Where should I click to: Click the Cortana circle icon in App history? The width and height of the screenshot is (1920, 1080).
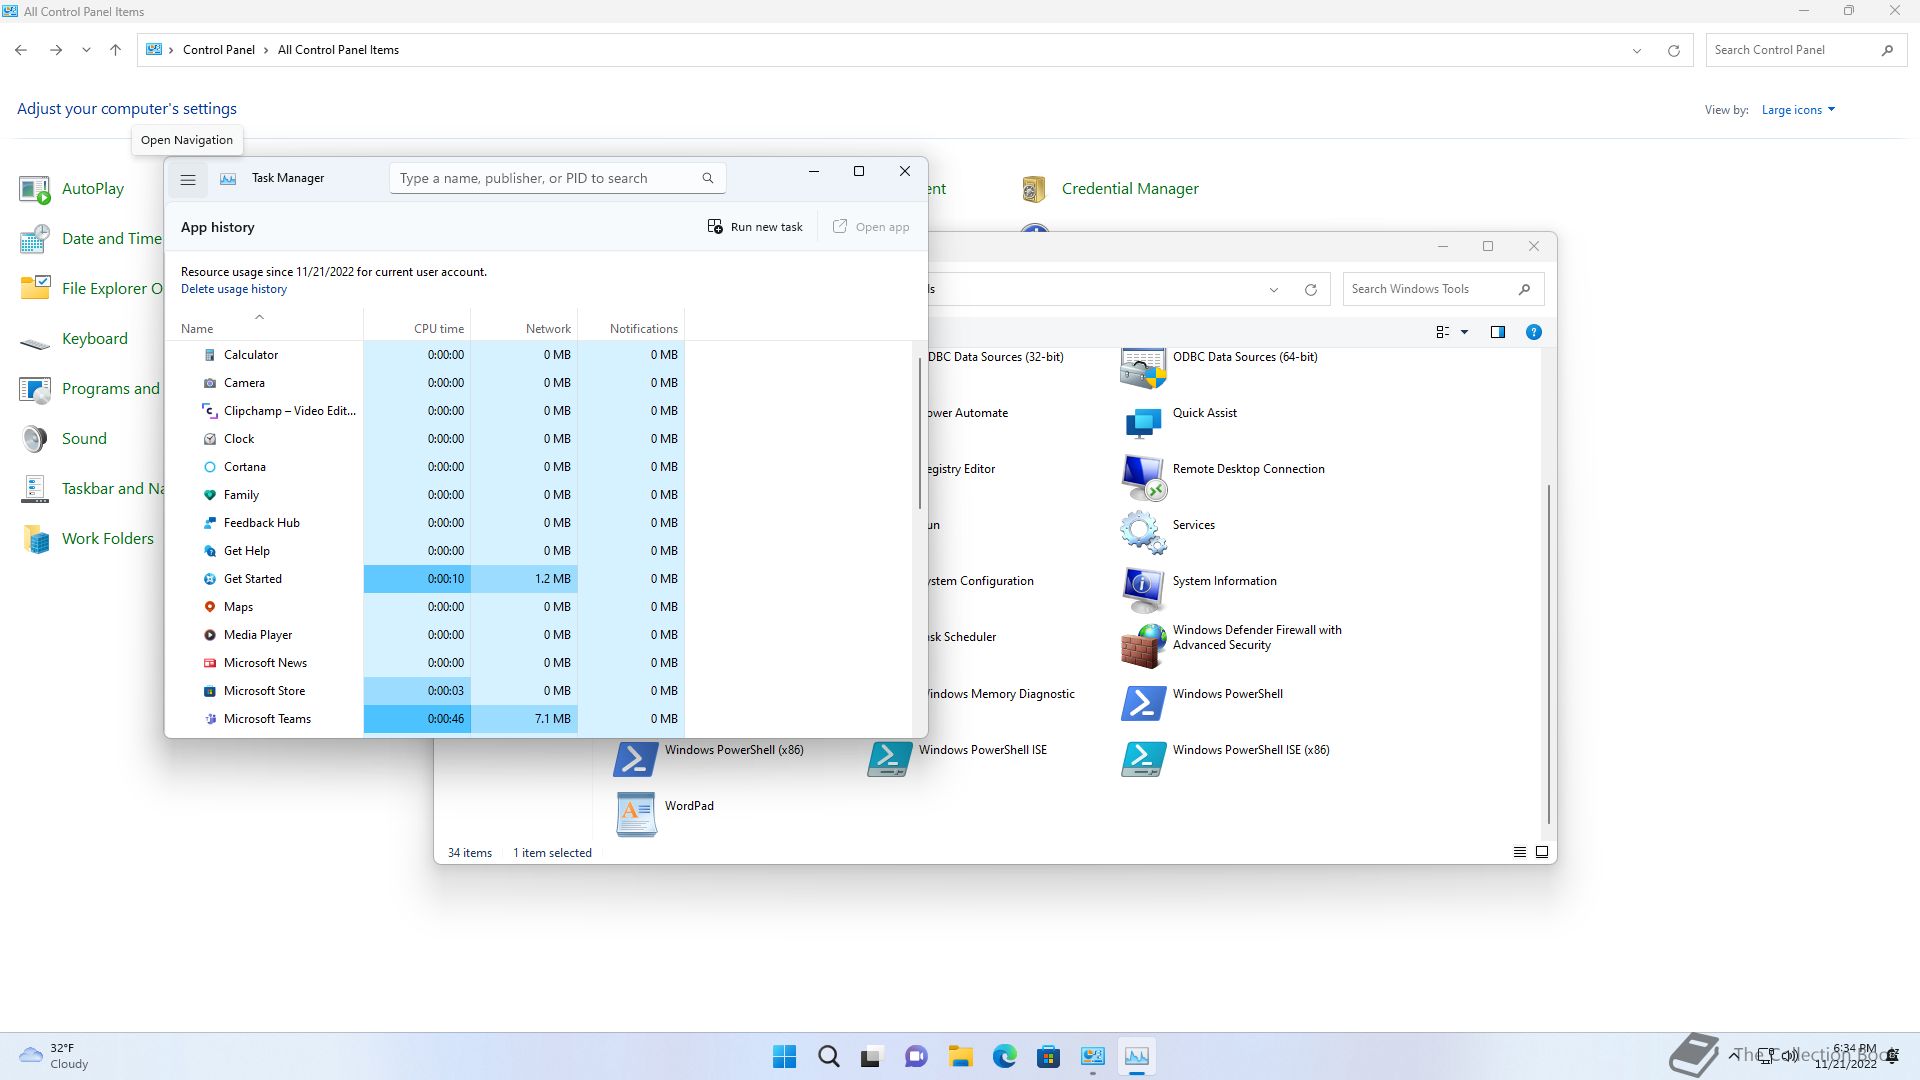210,467
